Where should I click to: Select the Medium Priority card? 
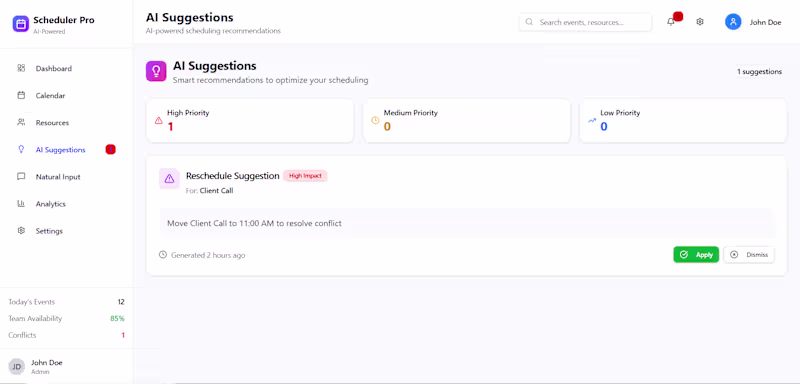coord(466,121)
